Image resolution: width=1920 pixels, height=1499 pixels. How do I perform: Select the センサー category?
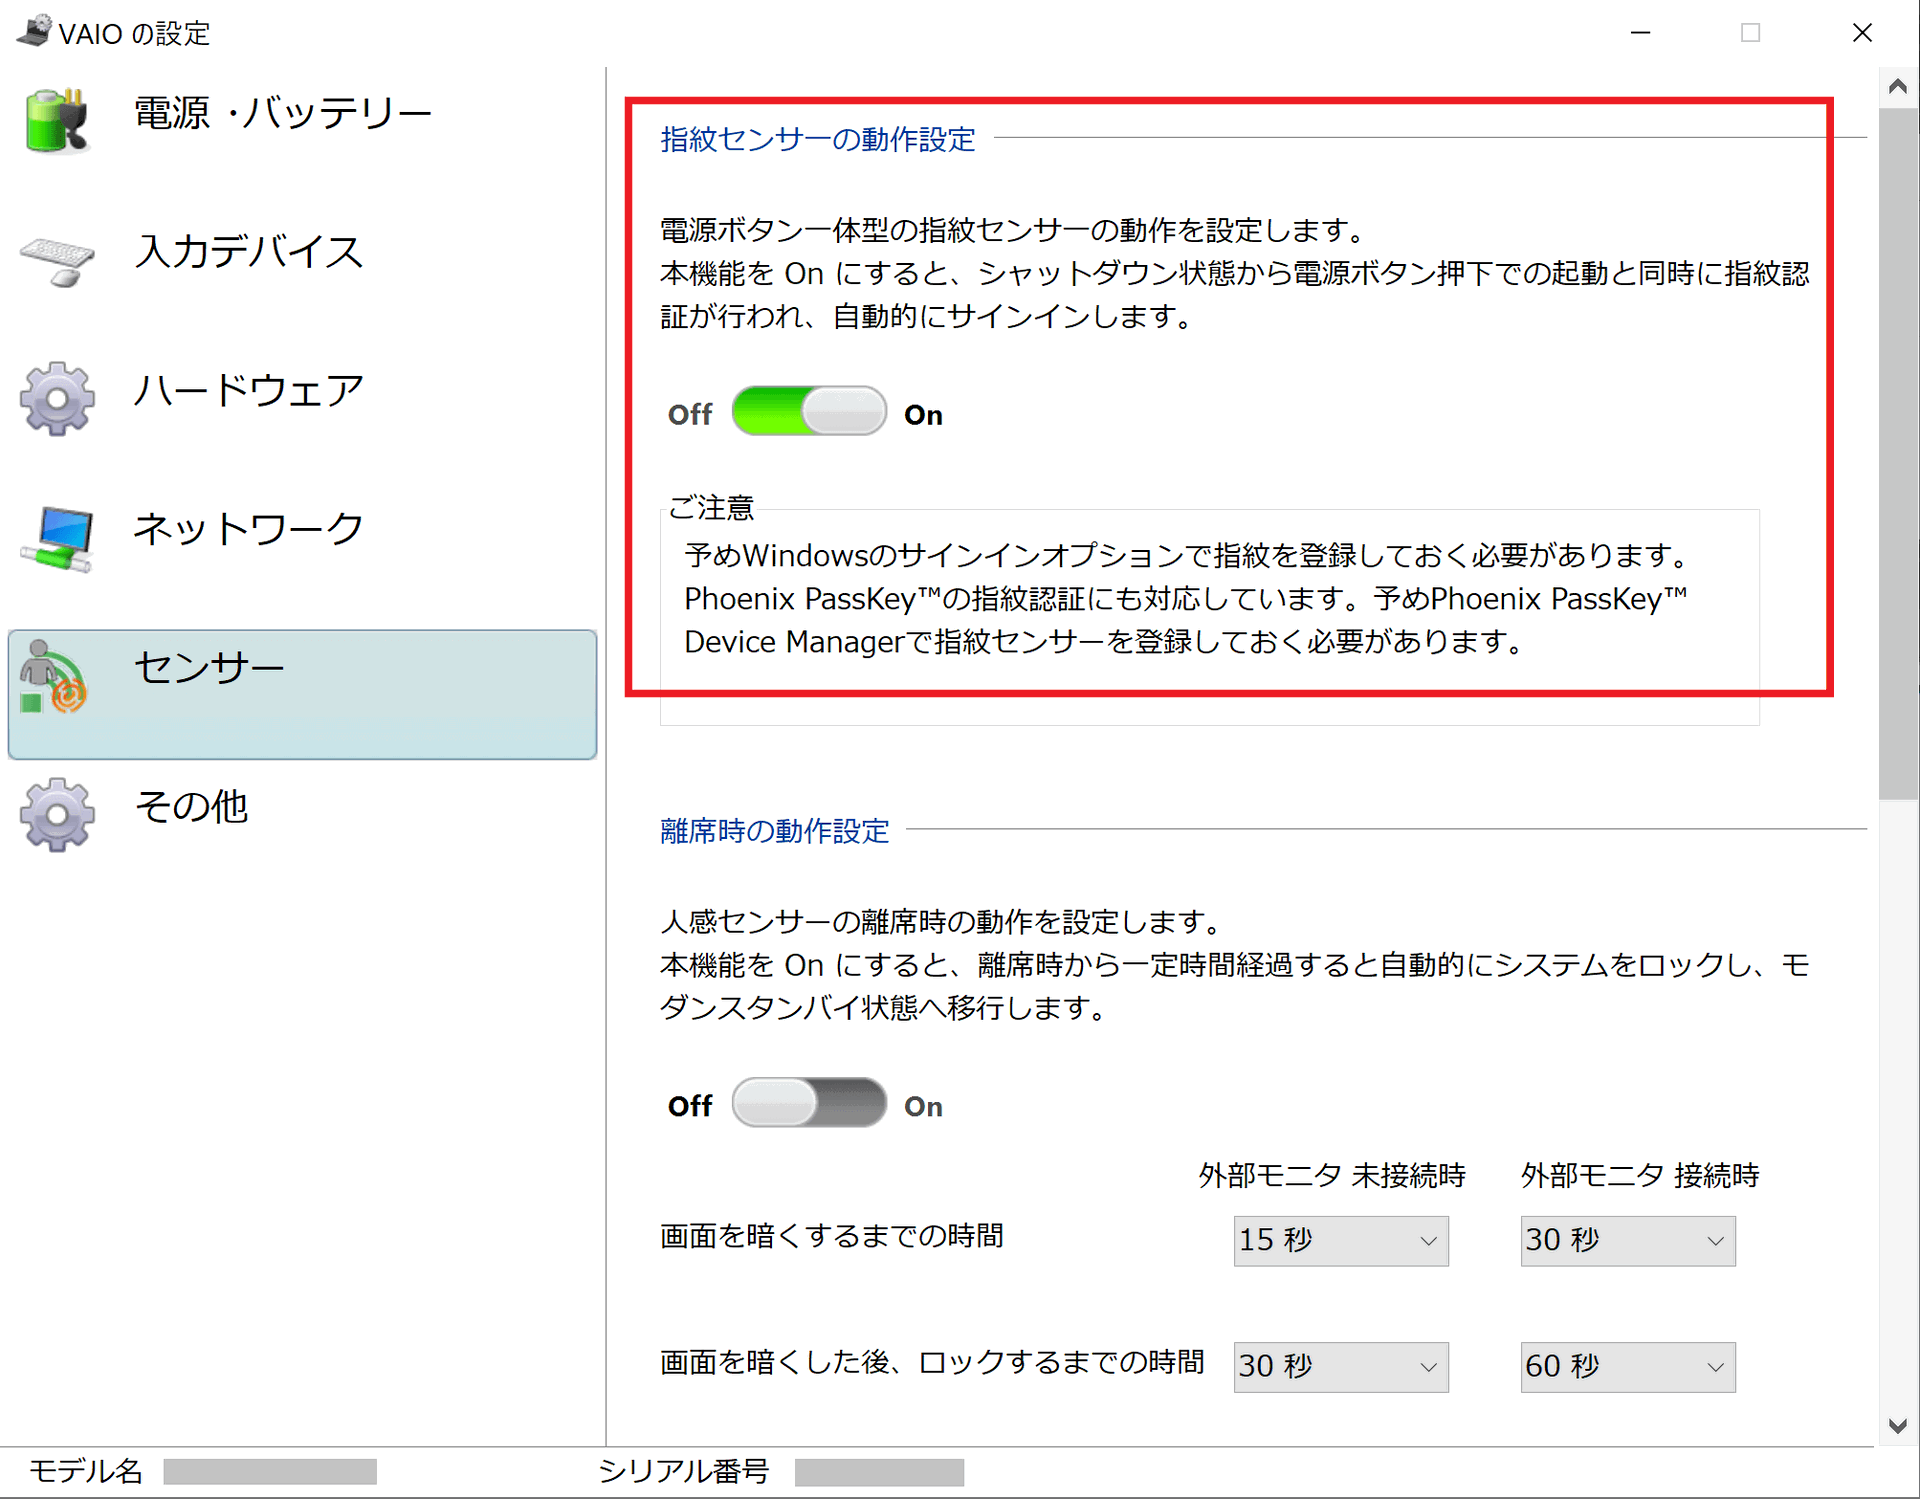302,694
